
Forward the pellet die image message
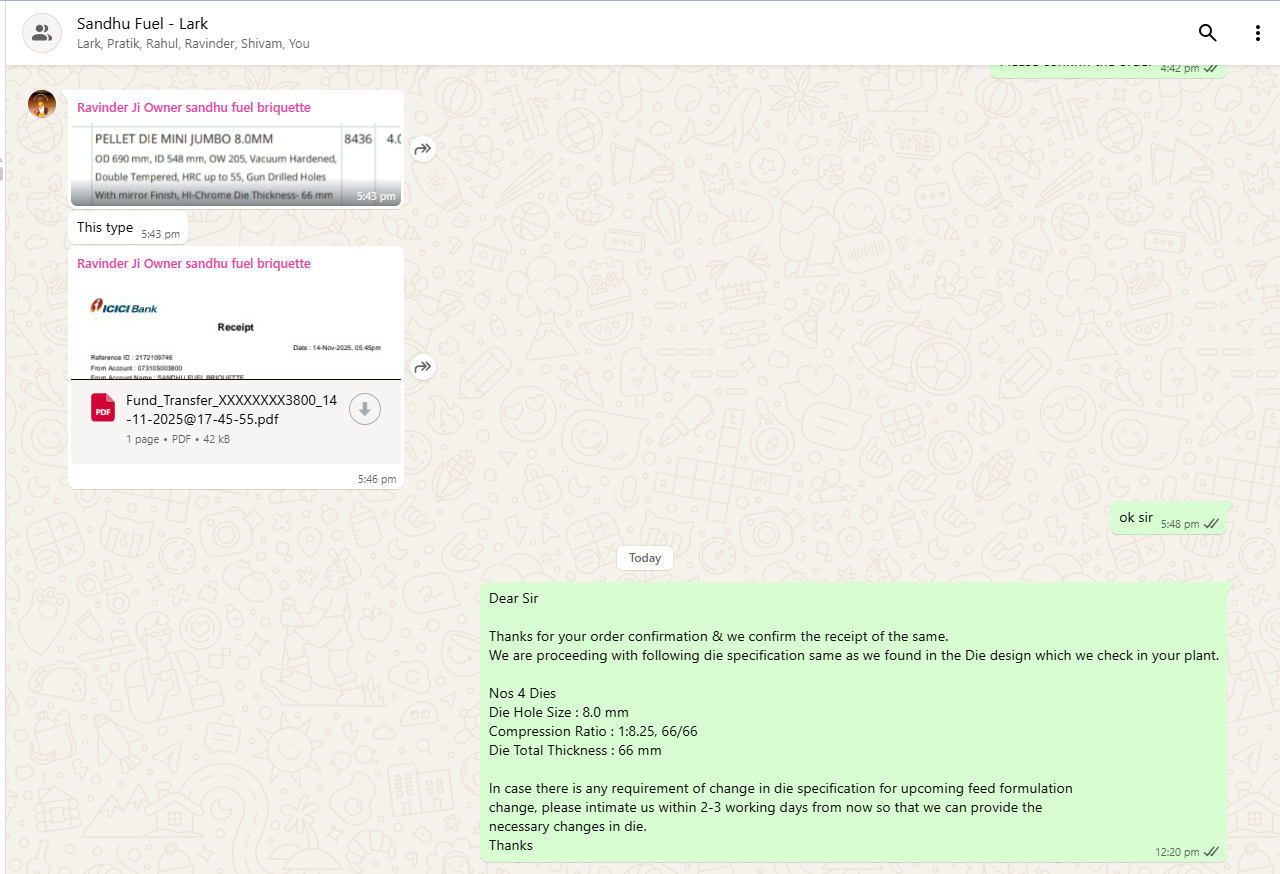point(423,149)
